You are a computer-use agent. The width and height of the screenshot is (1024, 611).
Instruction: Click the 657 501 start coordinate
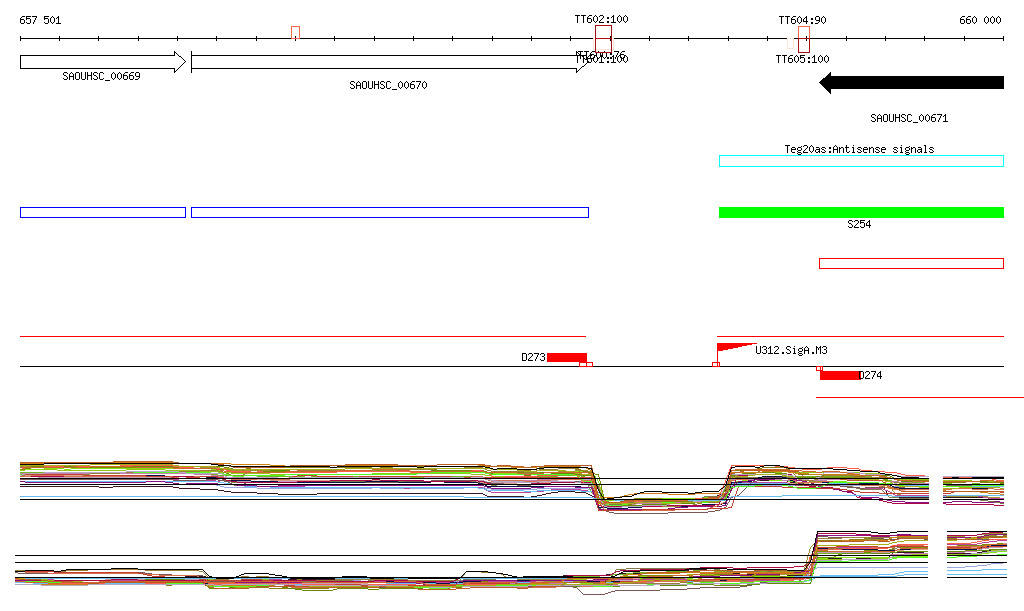(40, 20)
